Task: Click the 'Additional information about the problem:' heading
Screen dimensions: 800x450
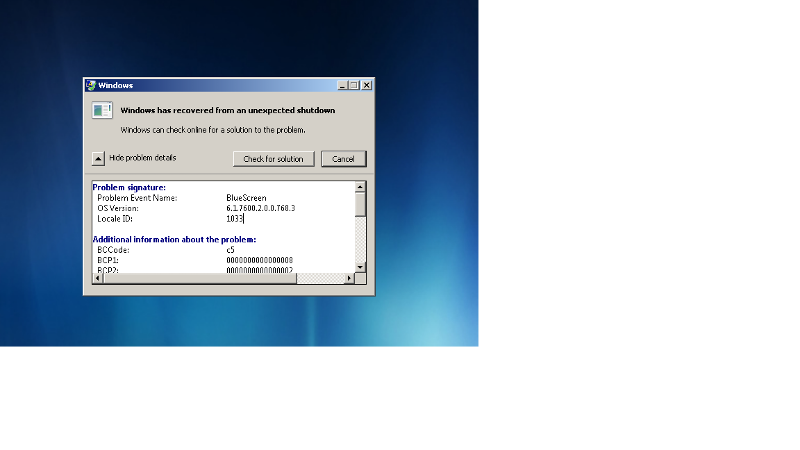Action: 174,239
